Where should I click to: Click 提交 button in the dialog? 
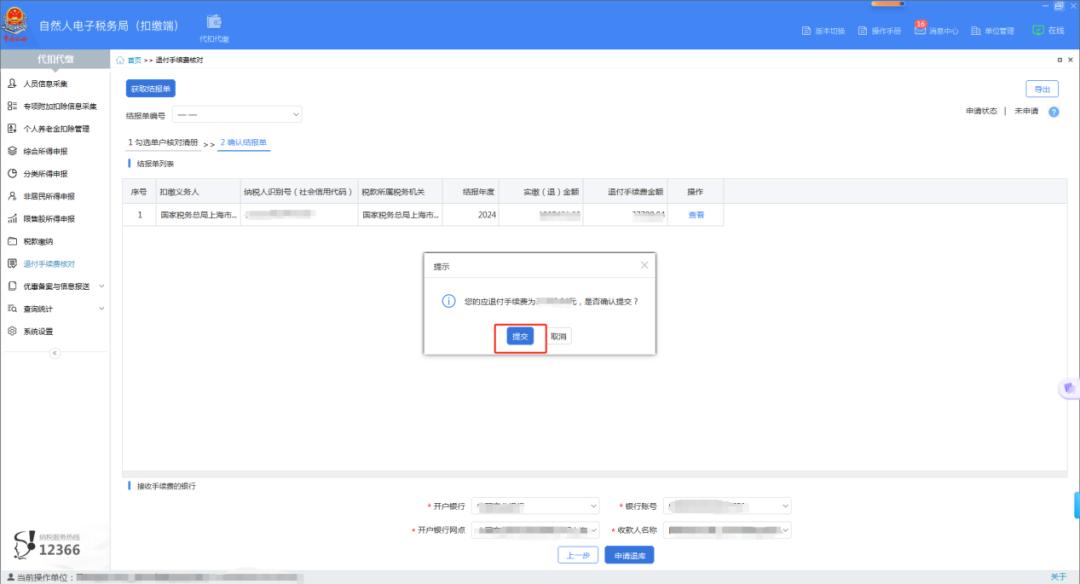(520, 337)
